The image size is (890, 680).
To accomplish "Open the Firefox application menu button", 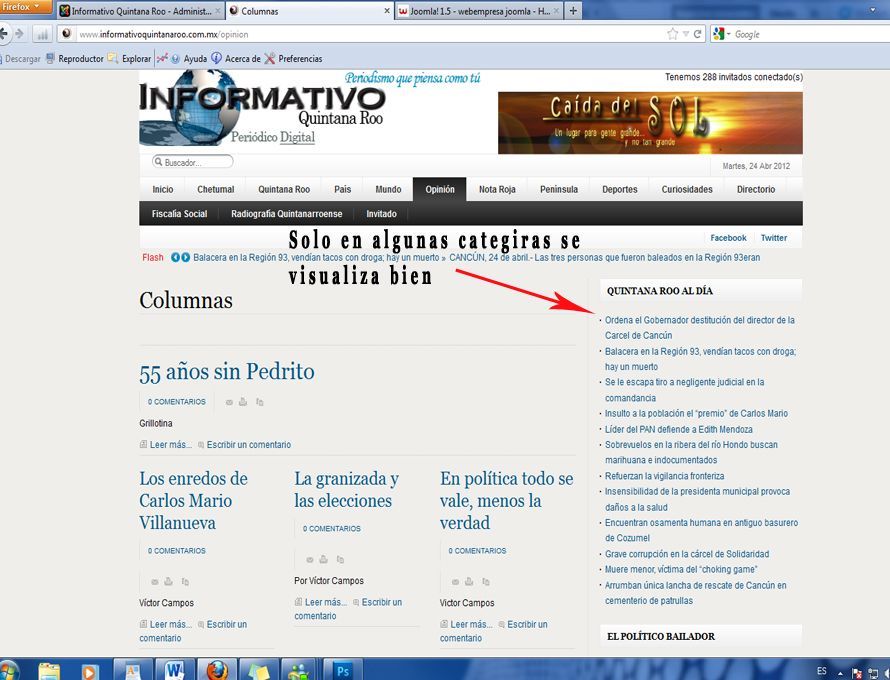I will [x=26, y=7].
